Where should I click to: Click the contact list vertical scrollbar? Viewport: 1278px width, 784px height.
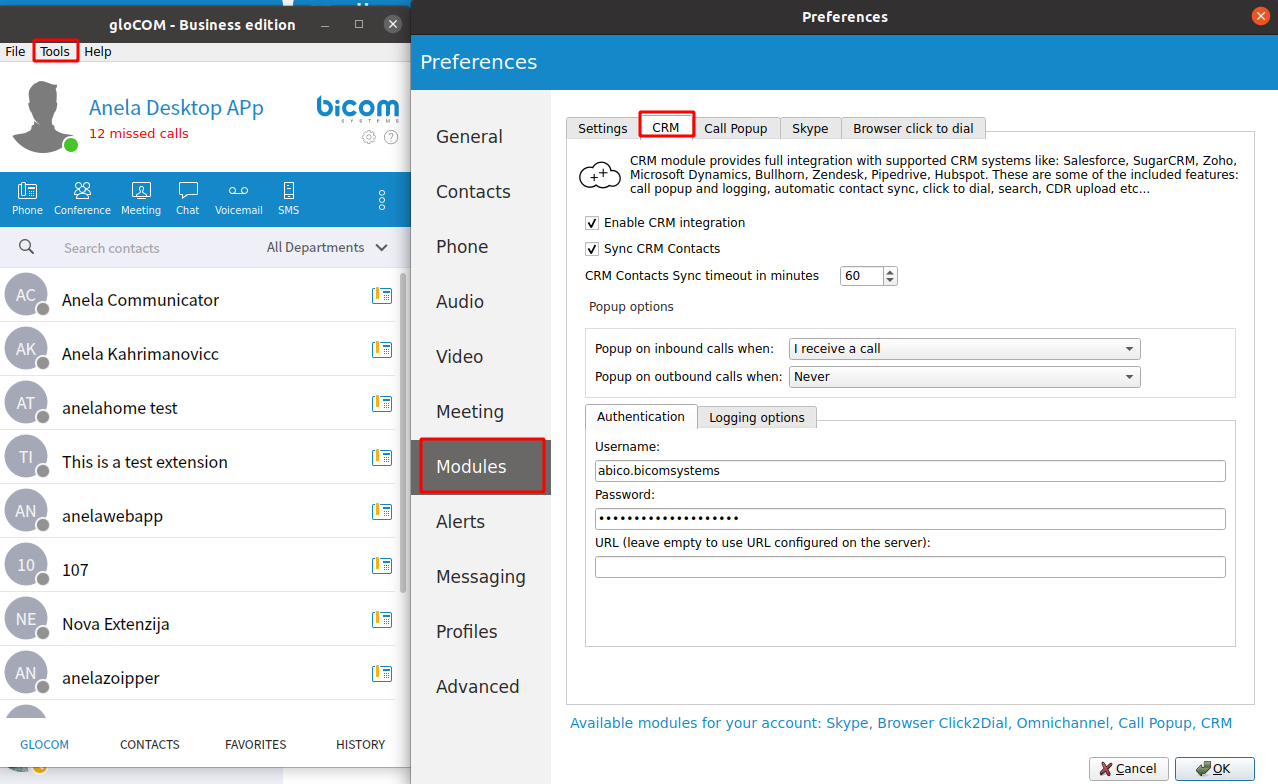click(403, 432)
